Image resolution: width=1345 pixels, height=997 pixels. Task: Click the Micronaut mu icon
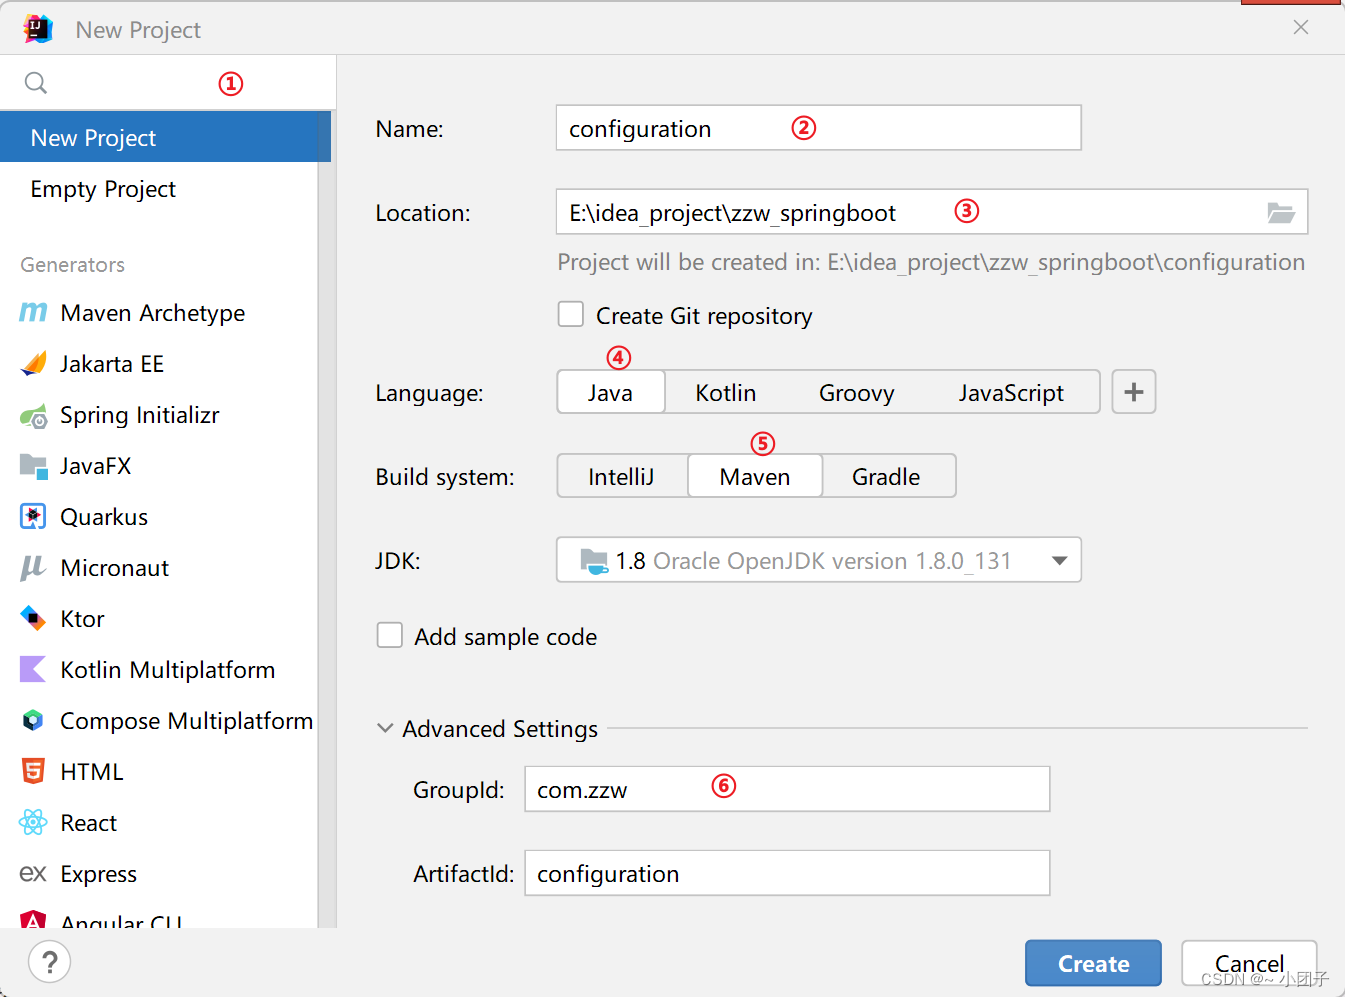(33, 568)
